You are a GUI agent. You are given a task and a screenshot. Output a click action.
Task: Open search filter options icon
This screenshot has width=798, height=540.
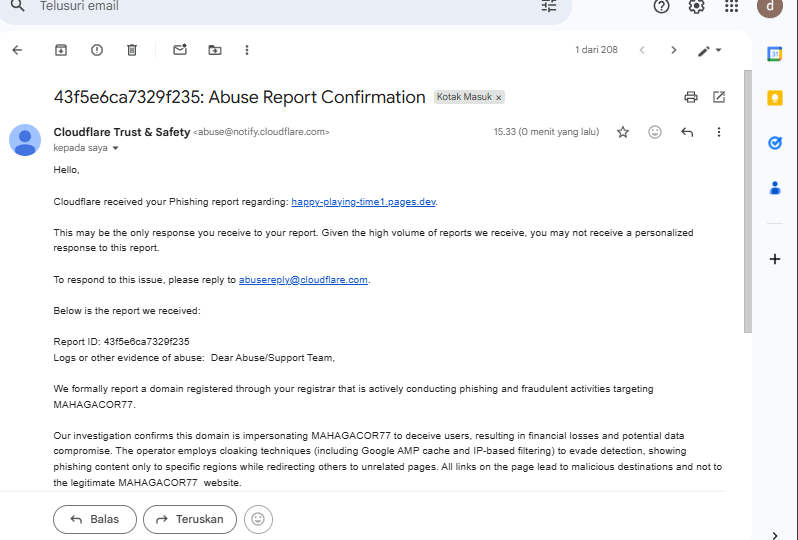coord(549,6)
